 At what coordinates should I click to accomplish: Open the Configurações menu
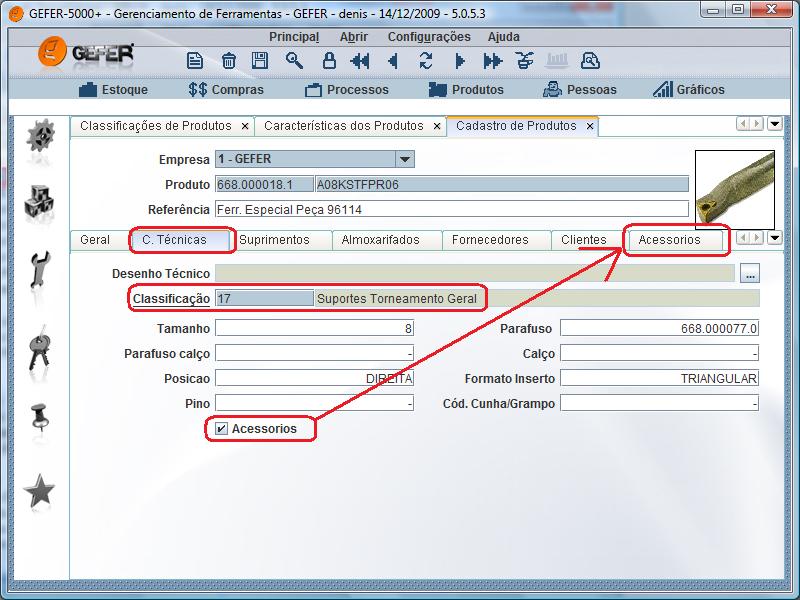(429, 37)
